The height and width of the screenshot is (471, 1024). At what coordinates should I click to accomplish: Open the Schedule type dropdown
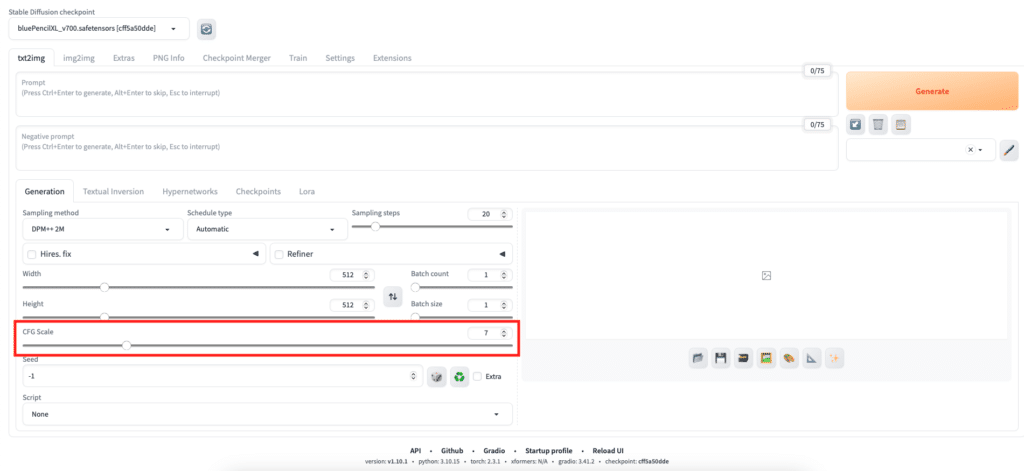pyautogui.click(x=266, y=229)
